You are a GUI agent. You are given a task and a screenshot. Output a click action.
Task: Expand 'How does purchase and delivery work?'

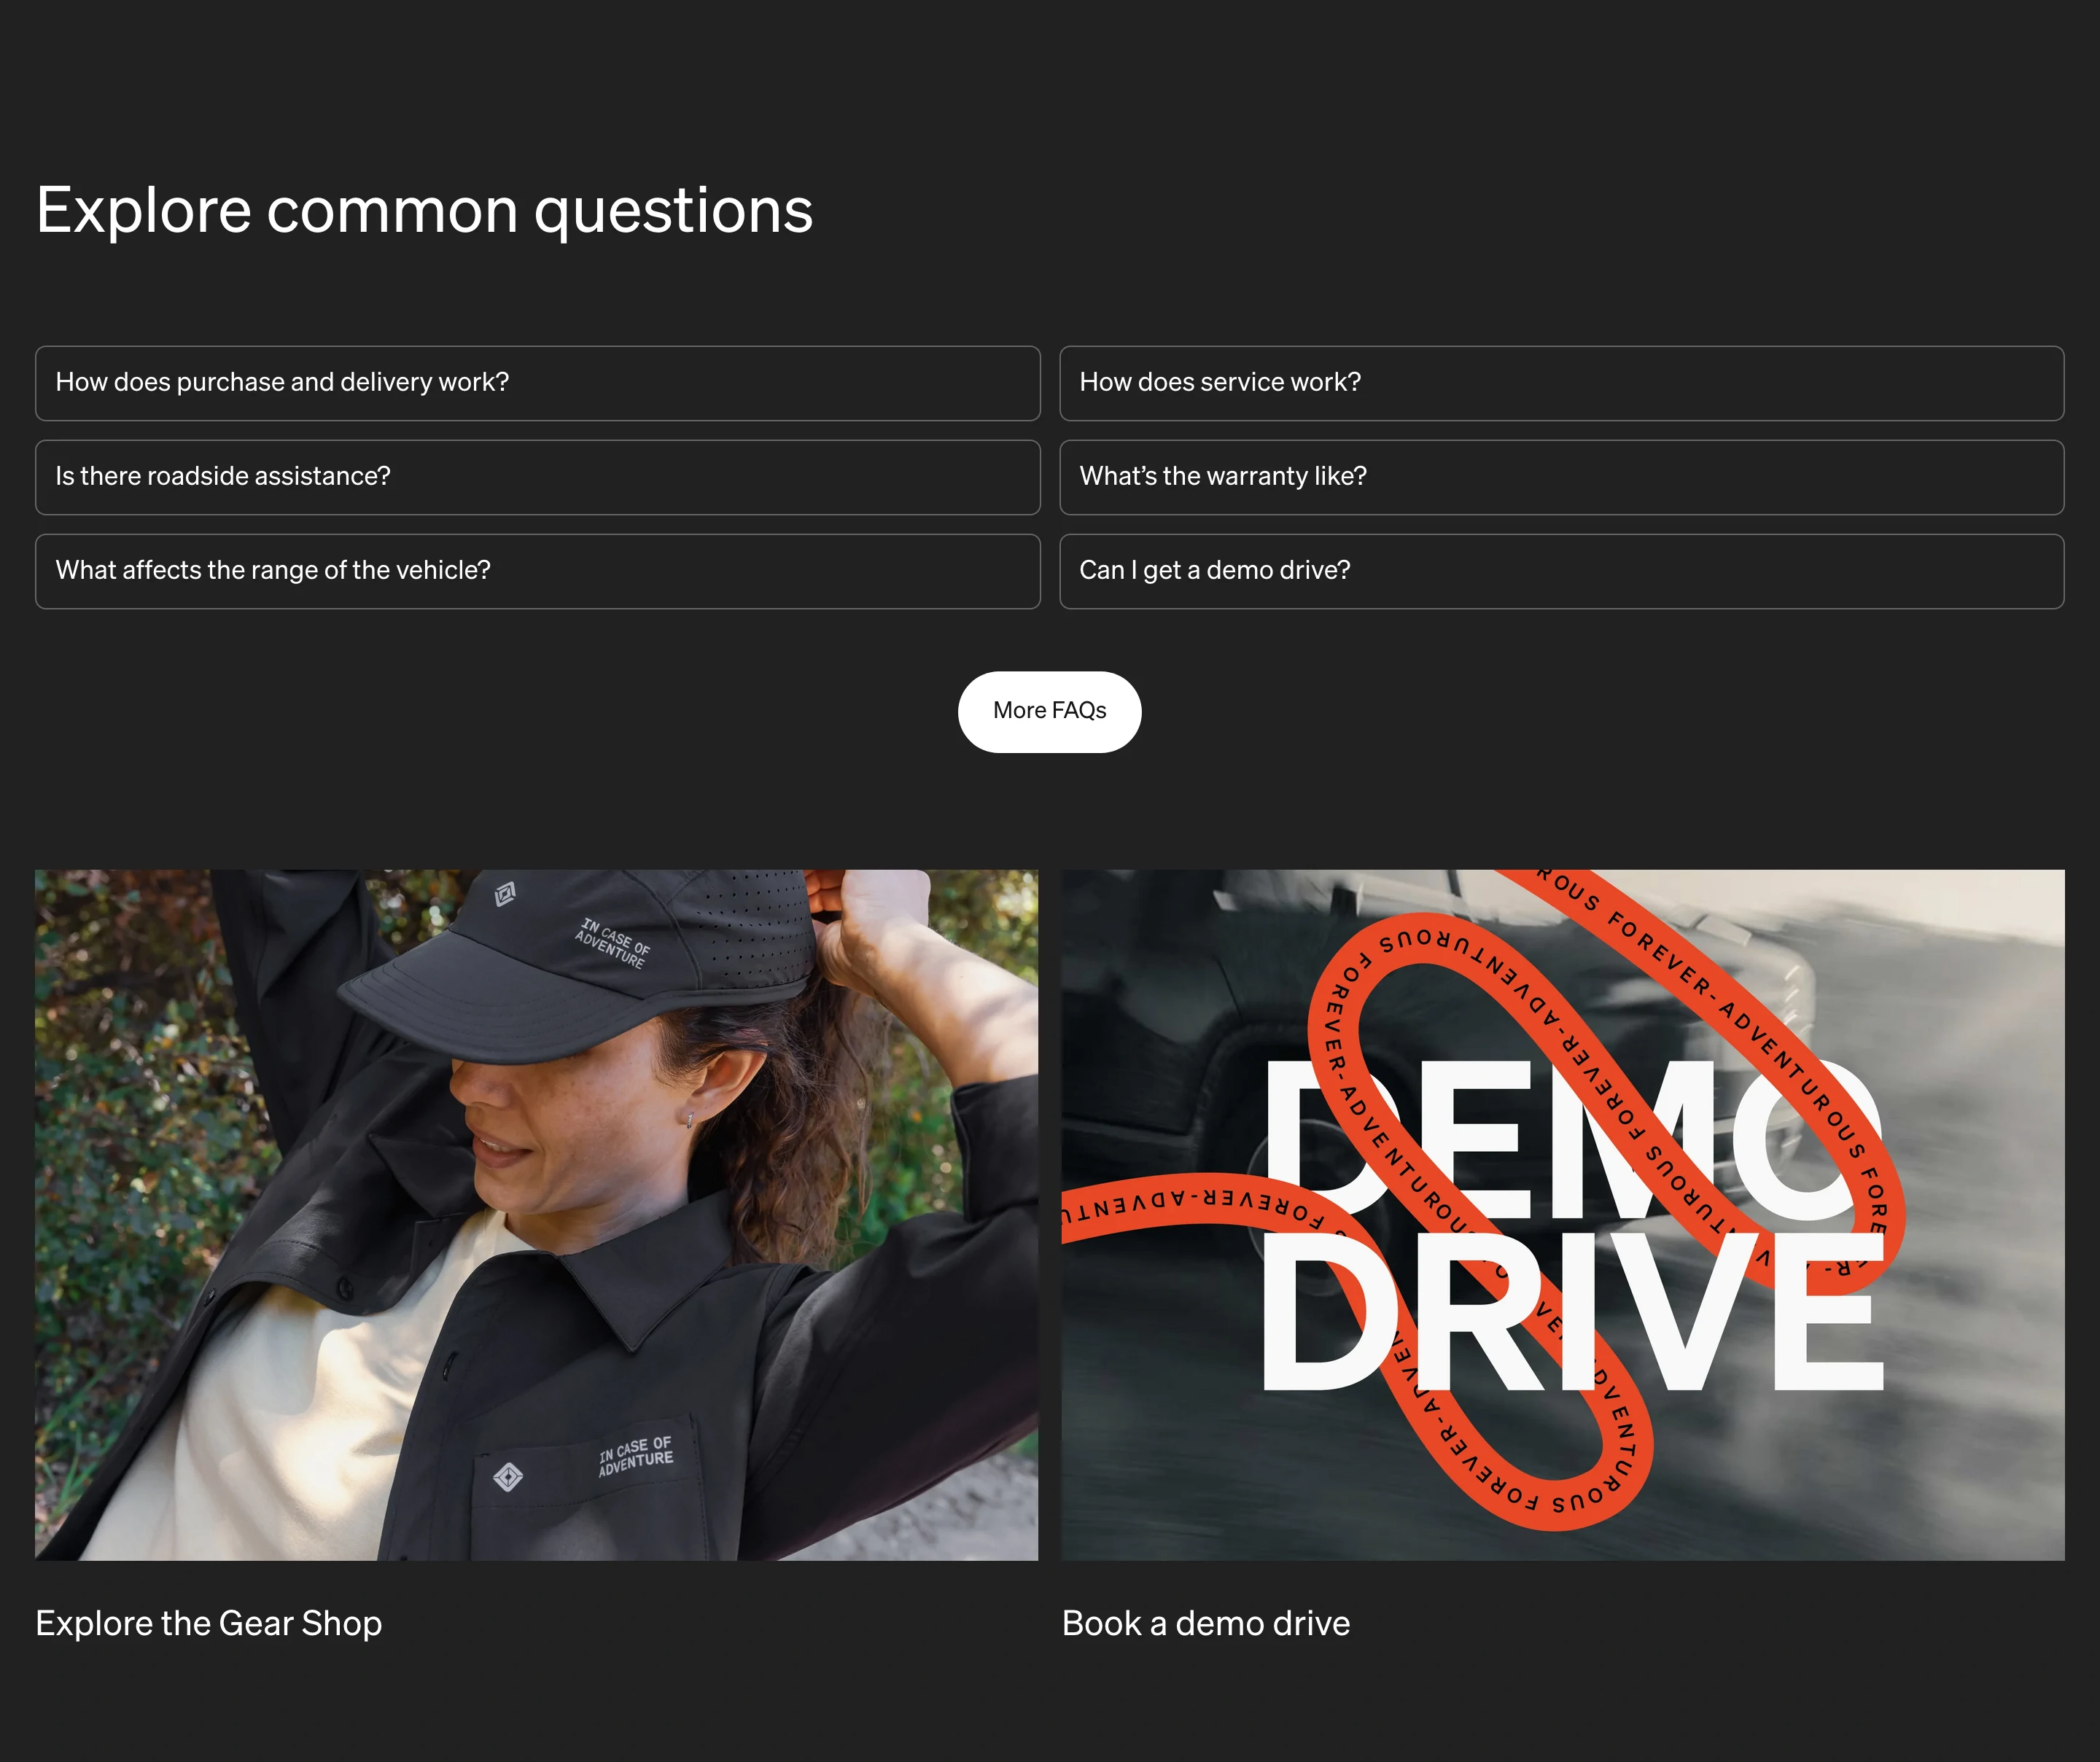(x=537, y=383)
